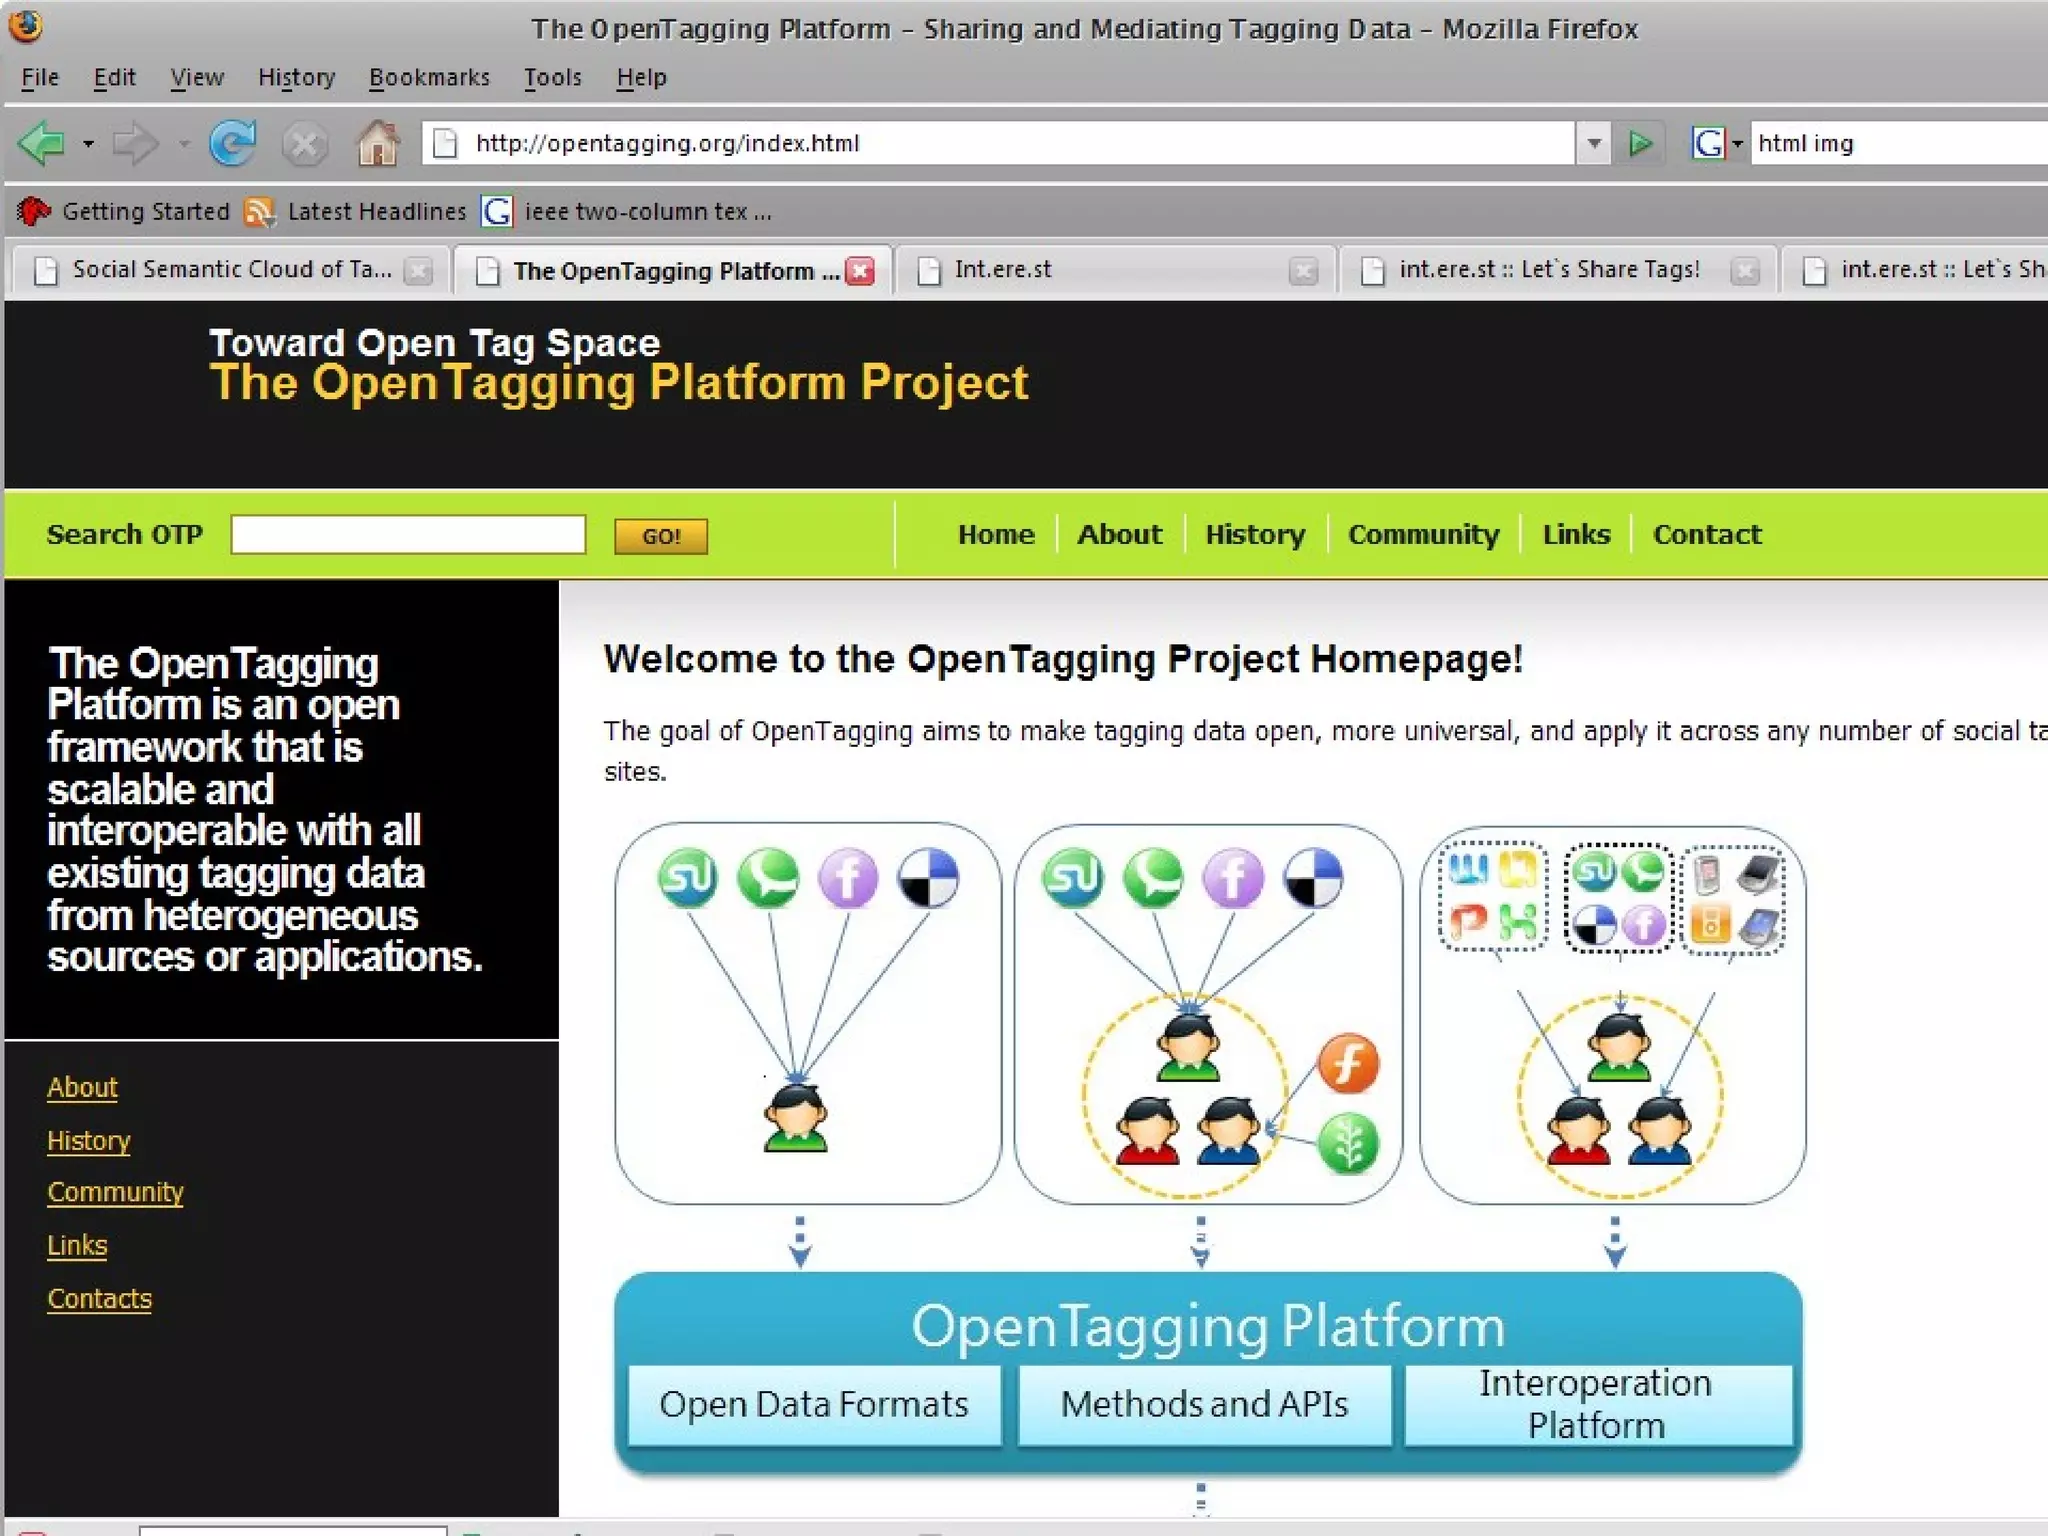This screenshot has width=2048, height=1536.
Task: Open the Tools menu
Action: [x=552, y=77]
